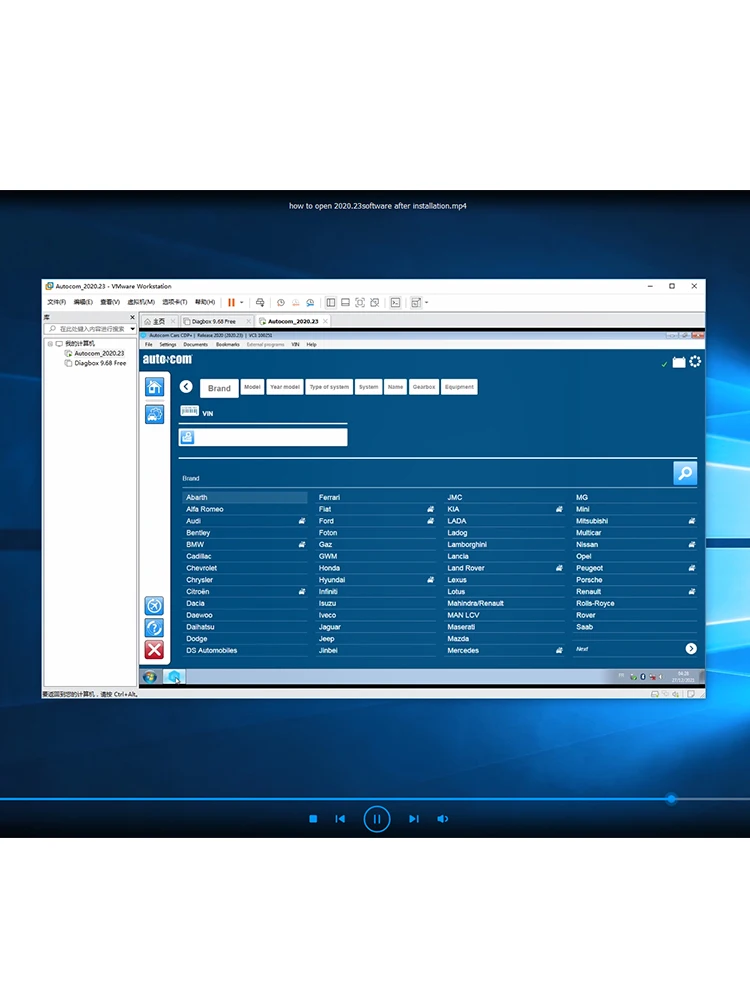Skip to next video
Viewport: 750px width, 1000px height.
[x=413, y=819]
